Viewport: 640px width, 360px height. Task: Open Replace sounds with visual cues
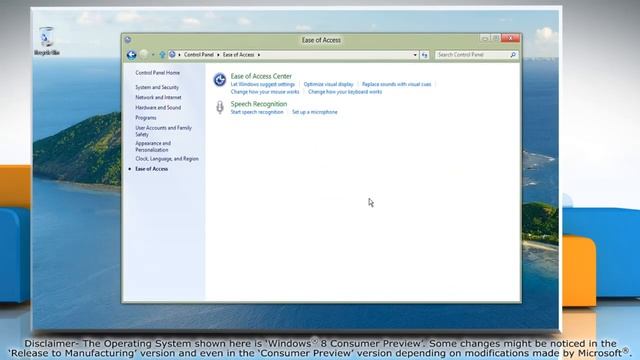click(x=396, y=84)
